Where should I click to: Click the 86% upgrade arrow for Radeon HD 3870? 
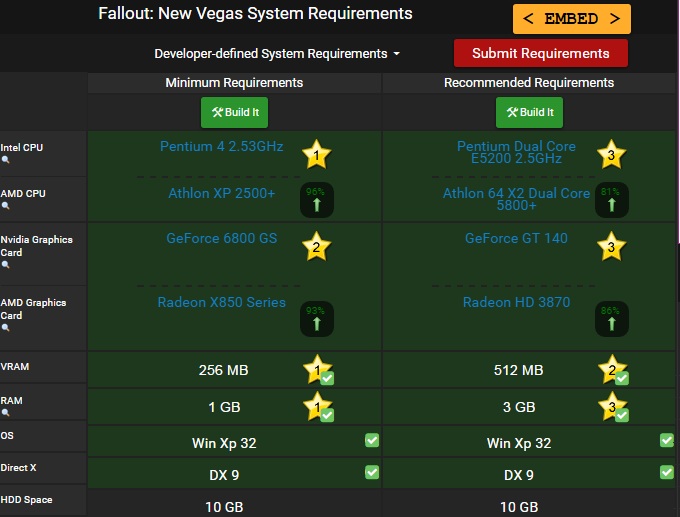(x=611, y=319)
